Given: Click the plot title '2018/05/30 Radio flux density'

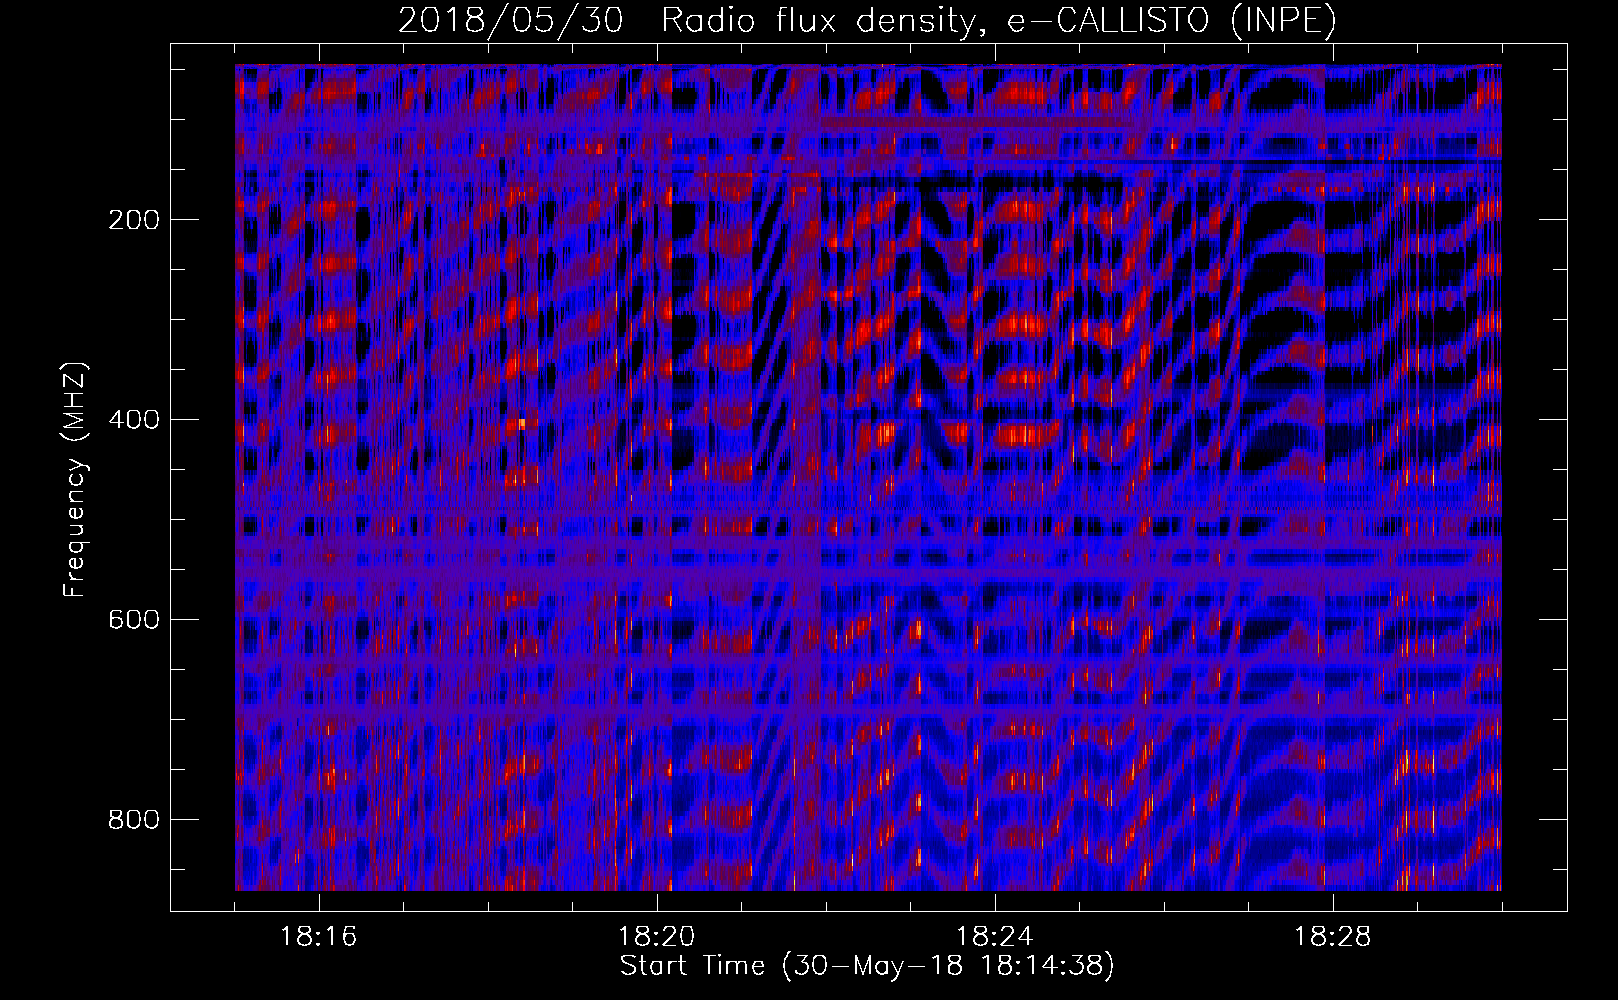Looking at the screenshot, I should (867, 20).
